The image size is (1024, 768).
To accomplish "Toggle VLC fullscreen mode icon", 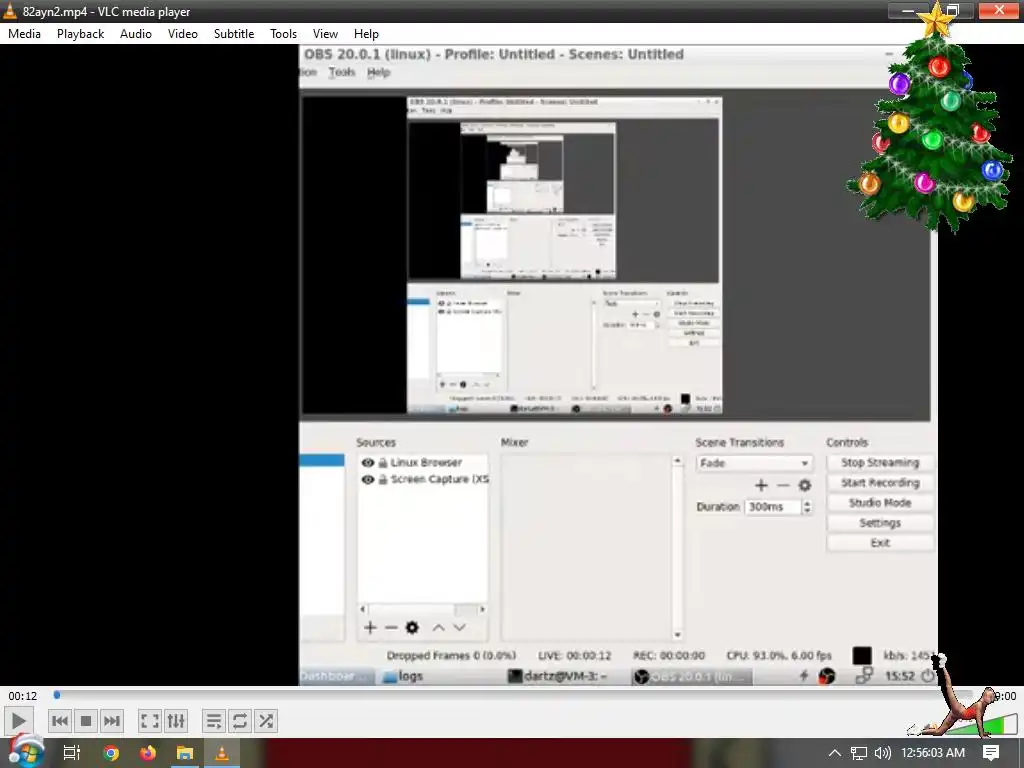I will (150, 721).
